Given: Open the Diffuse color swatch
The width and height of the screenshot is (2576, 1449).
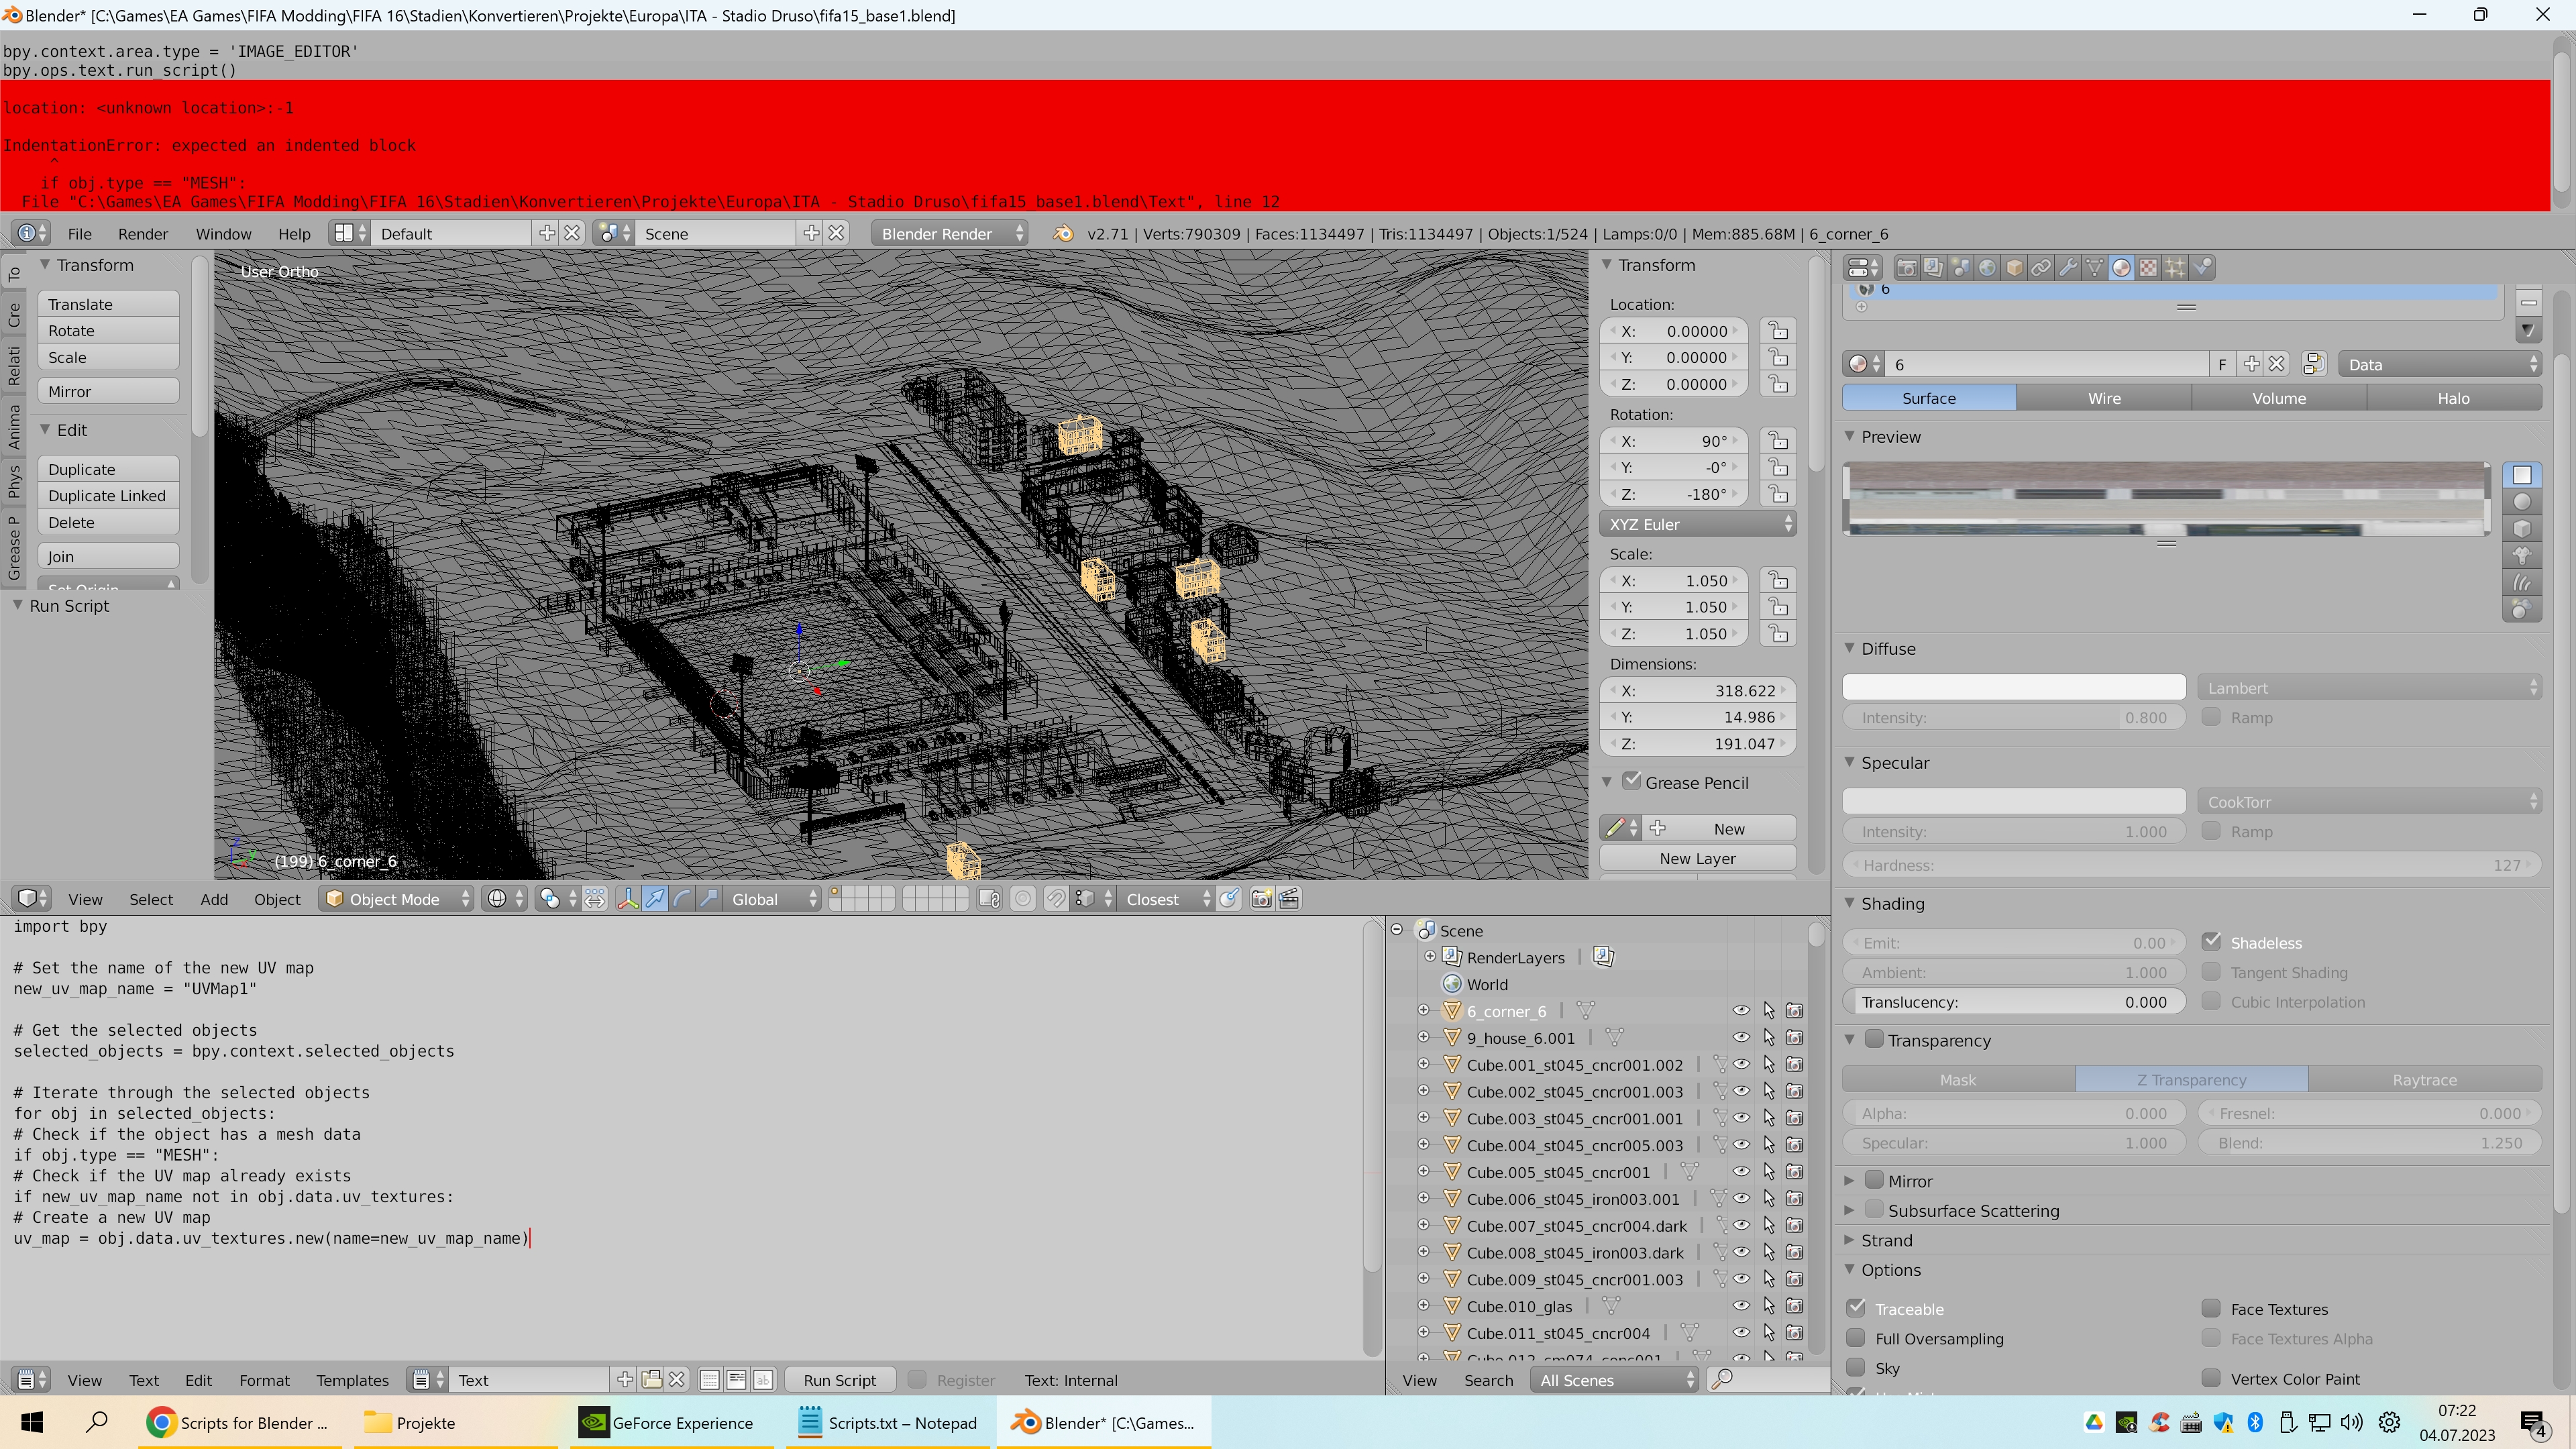Looking at the screenshot, I should 2014,687.
